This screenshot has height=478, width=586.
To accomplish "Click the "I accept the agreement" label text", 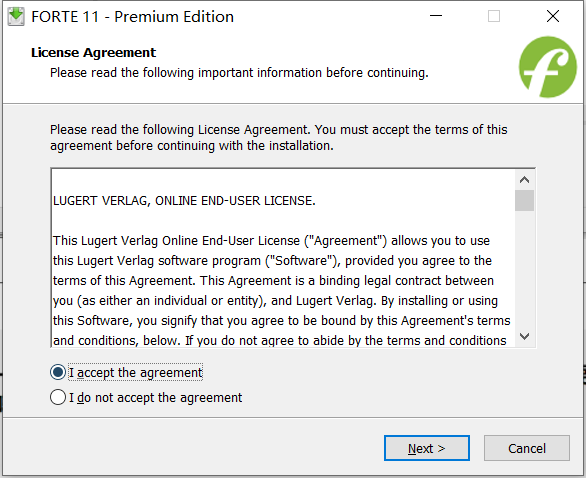I will point(136,373).
